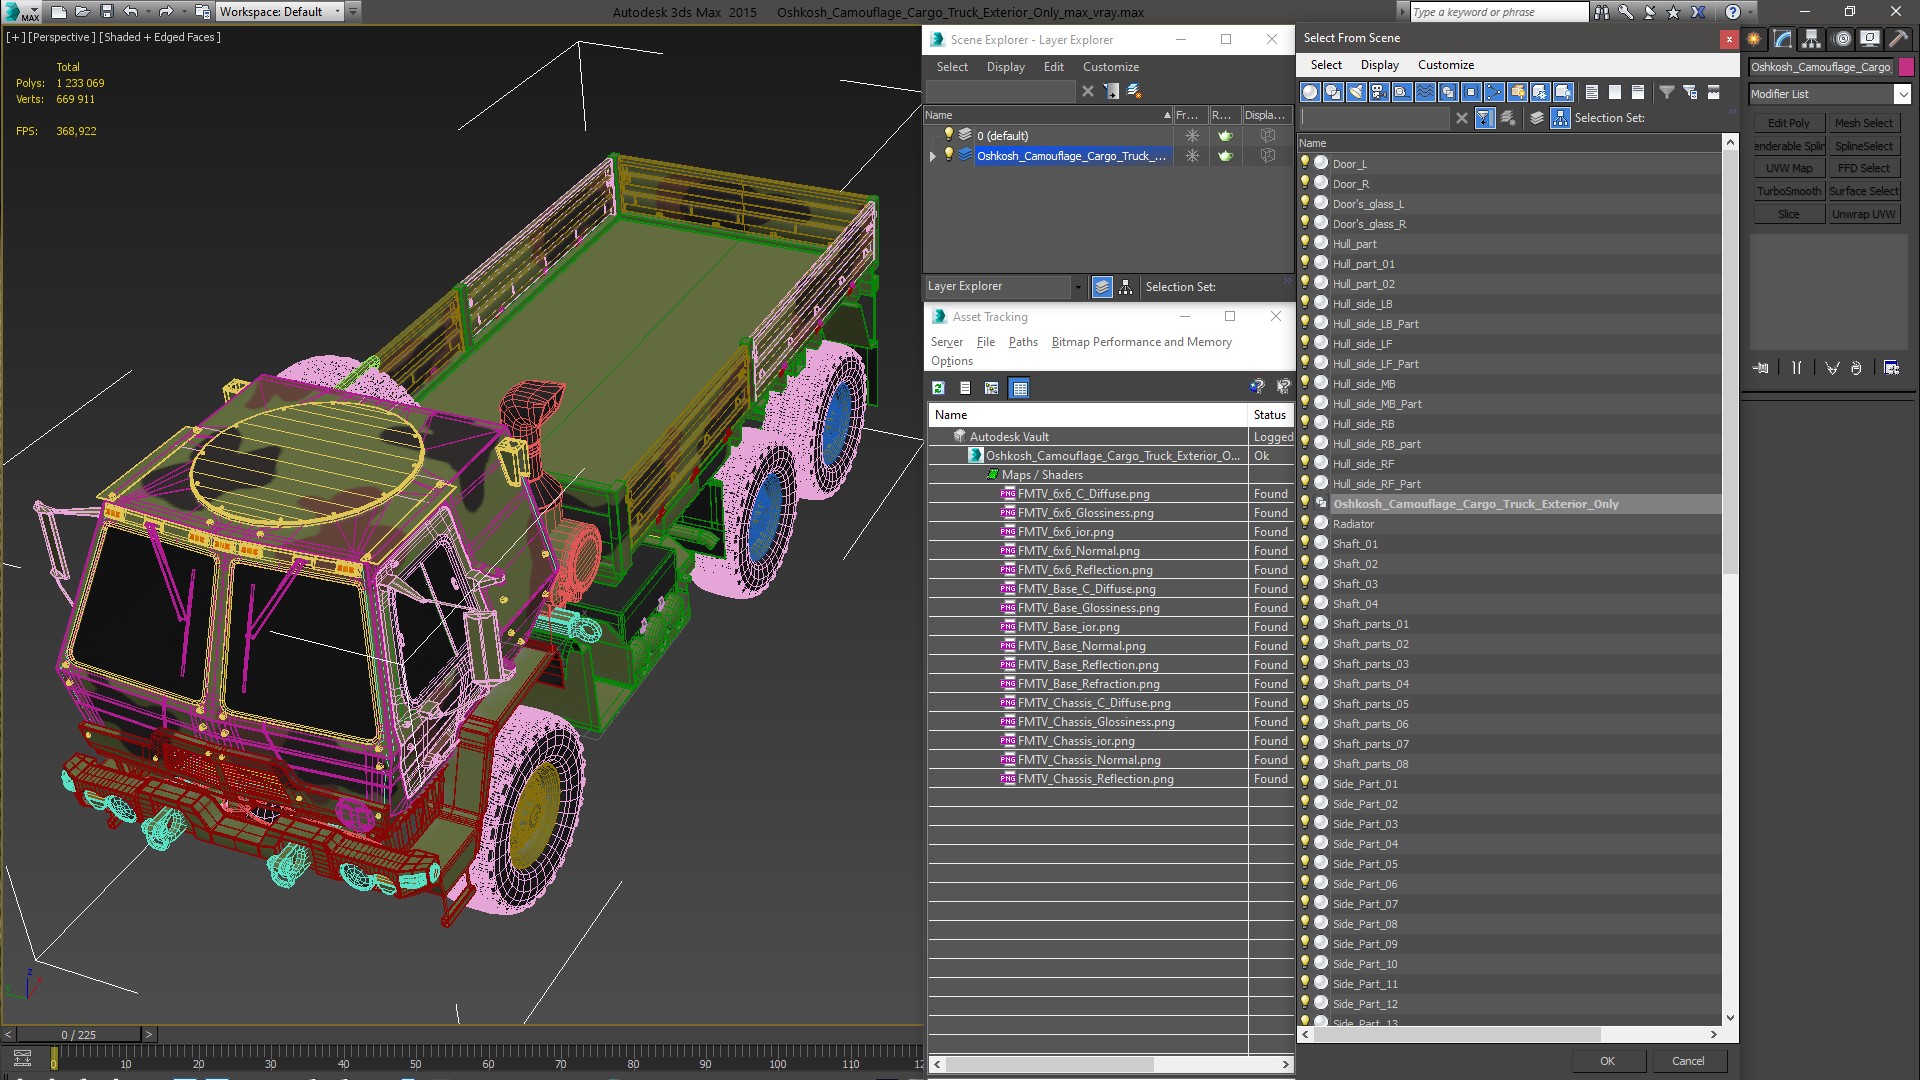Toggle Display Lights filter in Select From Scene
Image resolution: width=1920 pixels, height=1080 pixels.
click(1356, 92)
